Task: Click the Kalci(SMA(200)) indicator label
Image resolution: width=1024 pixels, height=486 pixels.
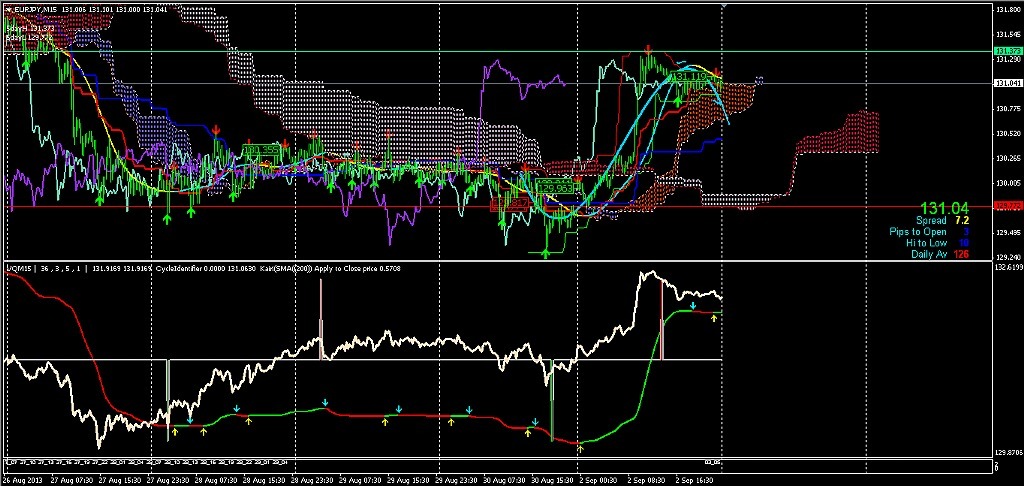Action: (x=288, y=268)
